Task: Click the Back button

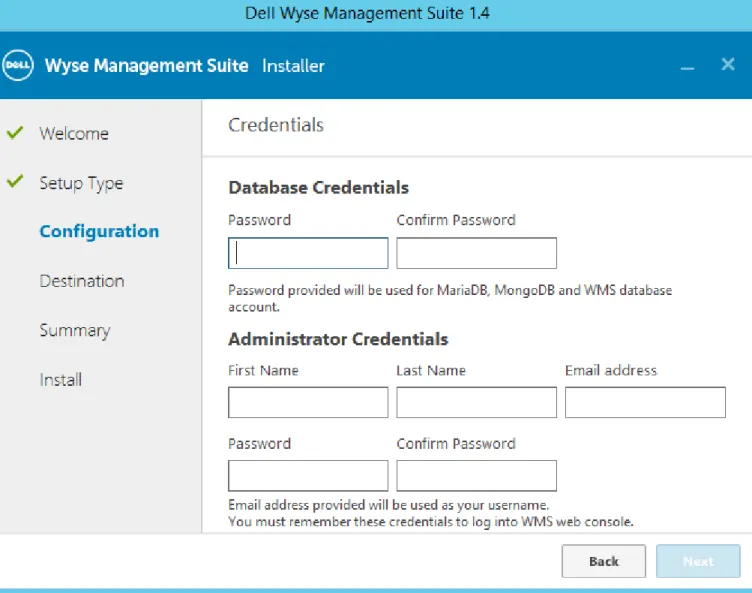Action: [x=604, y=561]
